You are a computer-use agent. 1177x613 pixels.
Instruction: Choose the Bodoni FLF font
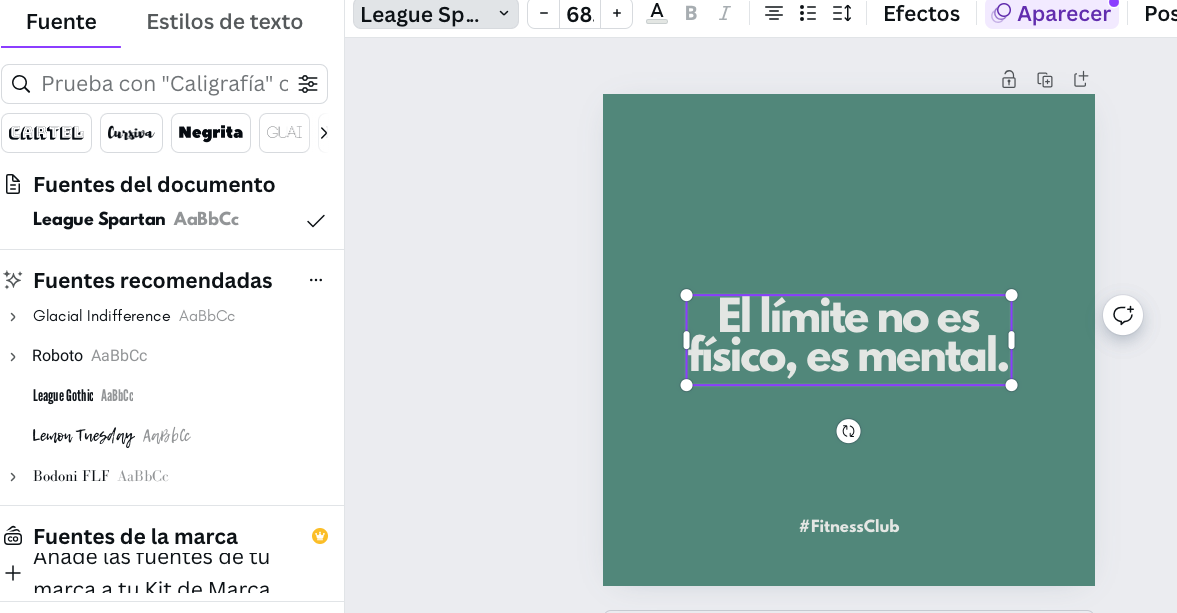point(101,476)
